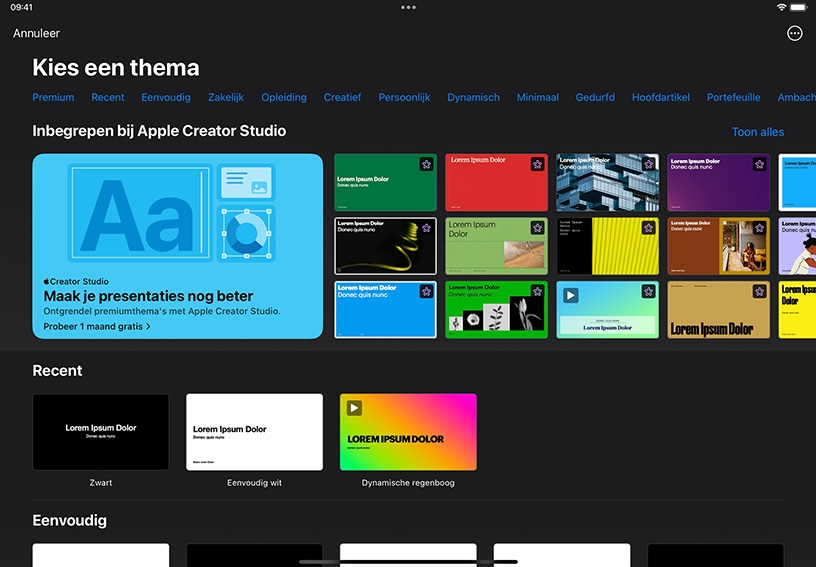
Task: Switch to the Creatief category
Action: (342, 97)
